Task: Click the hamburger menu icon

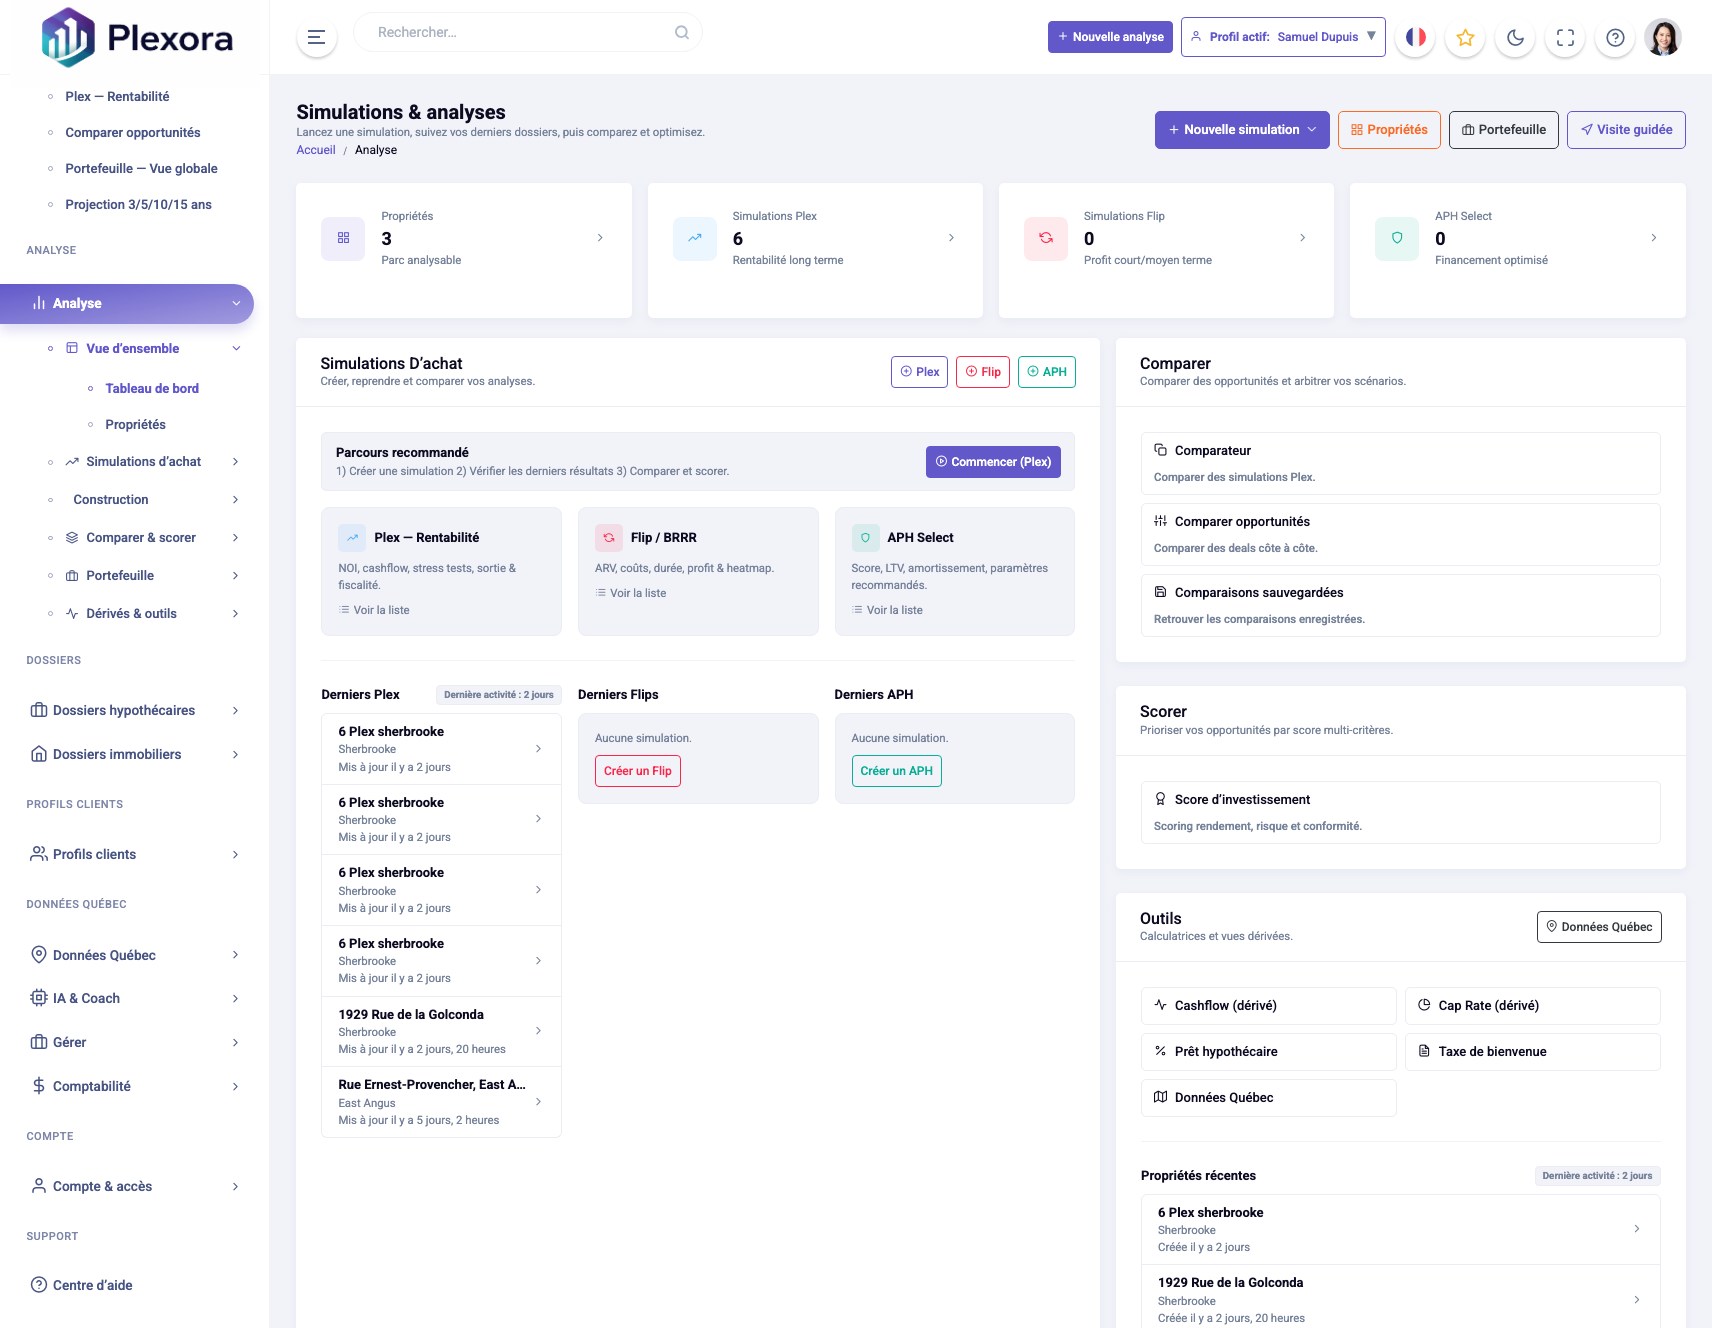Action: tap(316, 37)
